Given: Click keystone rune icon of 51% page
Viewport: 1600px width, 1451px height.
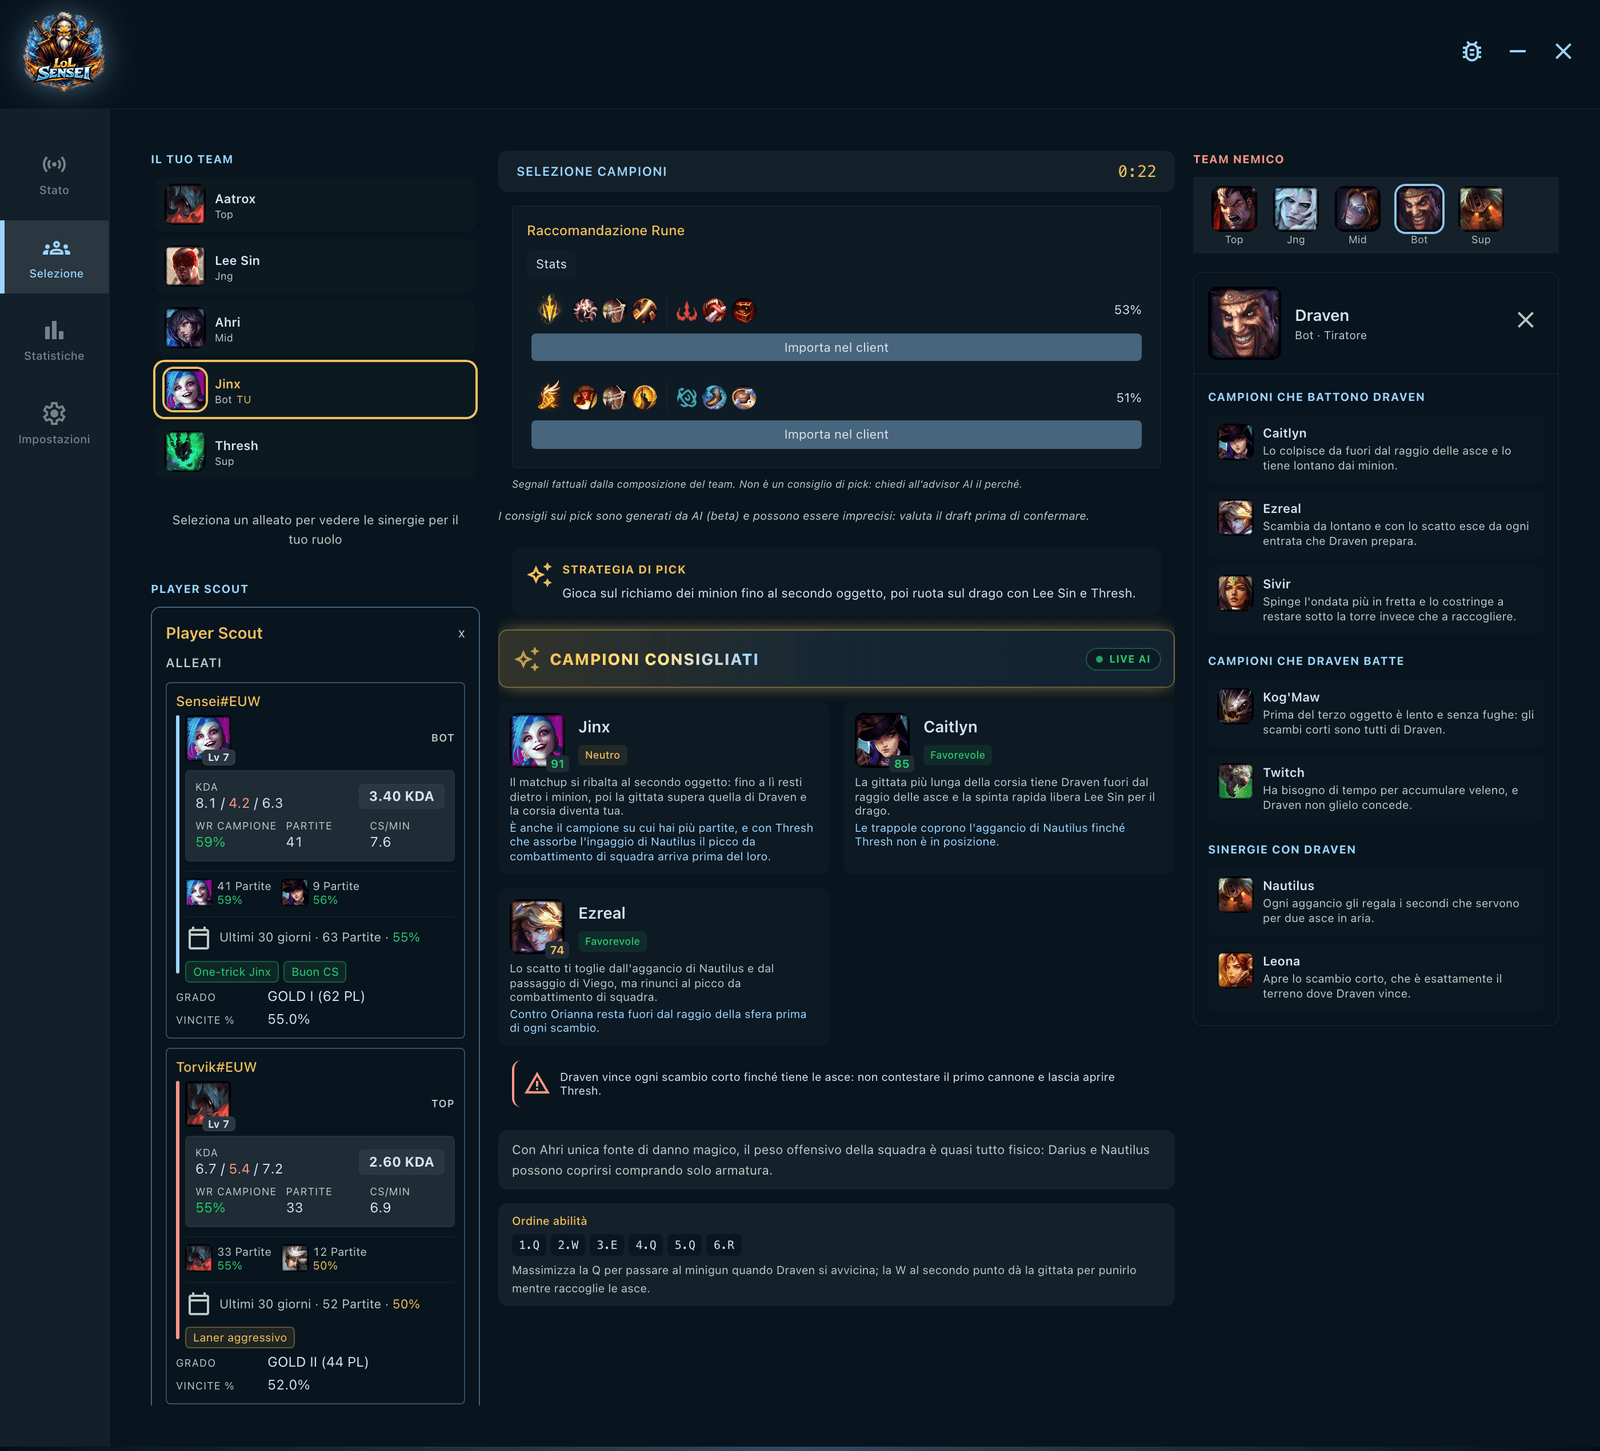Looking at the screenshot, I should click(x=549, y=397).
